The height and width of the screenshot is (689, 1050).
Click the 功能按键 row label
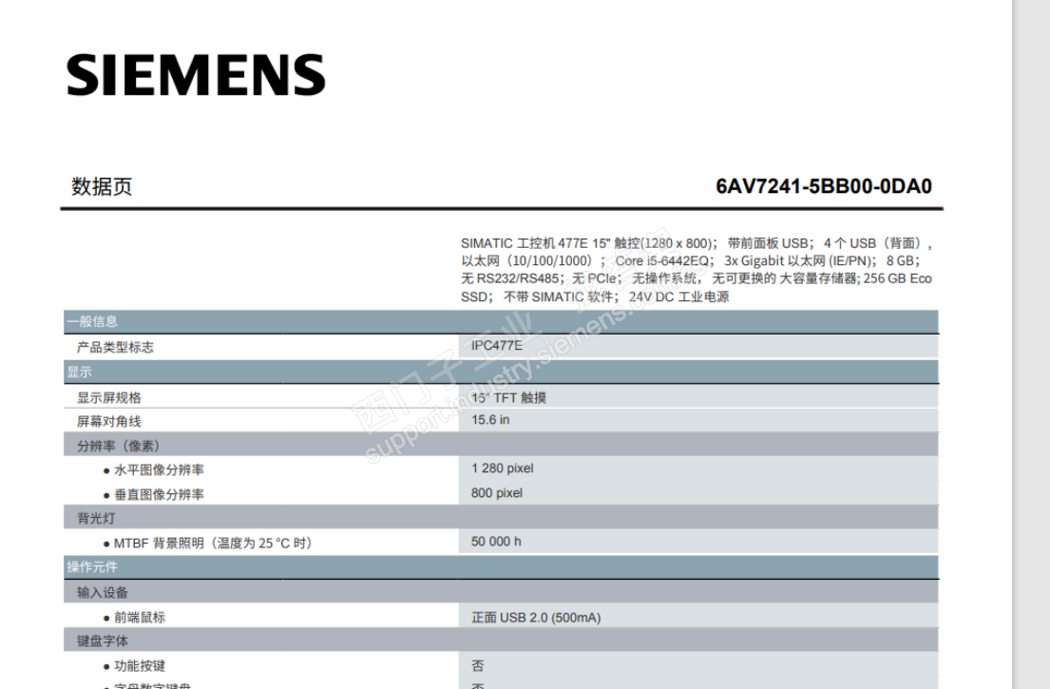(x=139, y=666)
